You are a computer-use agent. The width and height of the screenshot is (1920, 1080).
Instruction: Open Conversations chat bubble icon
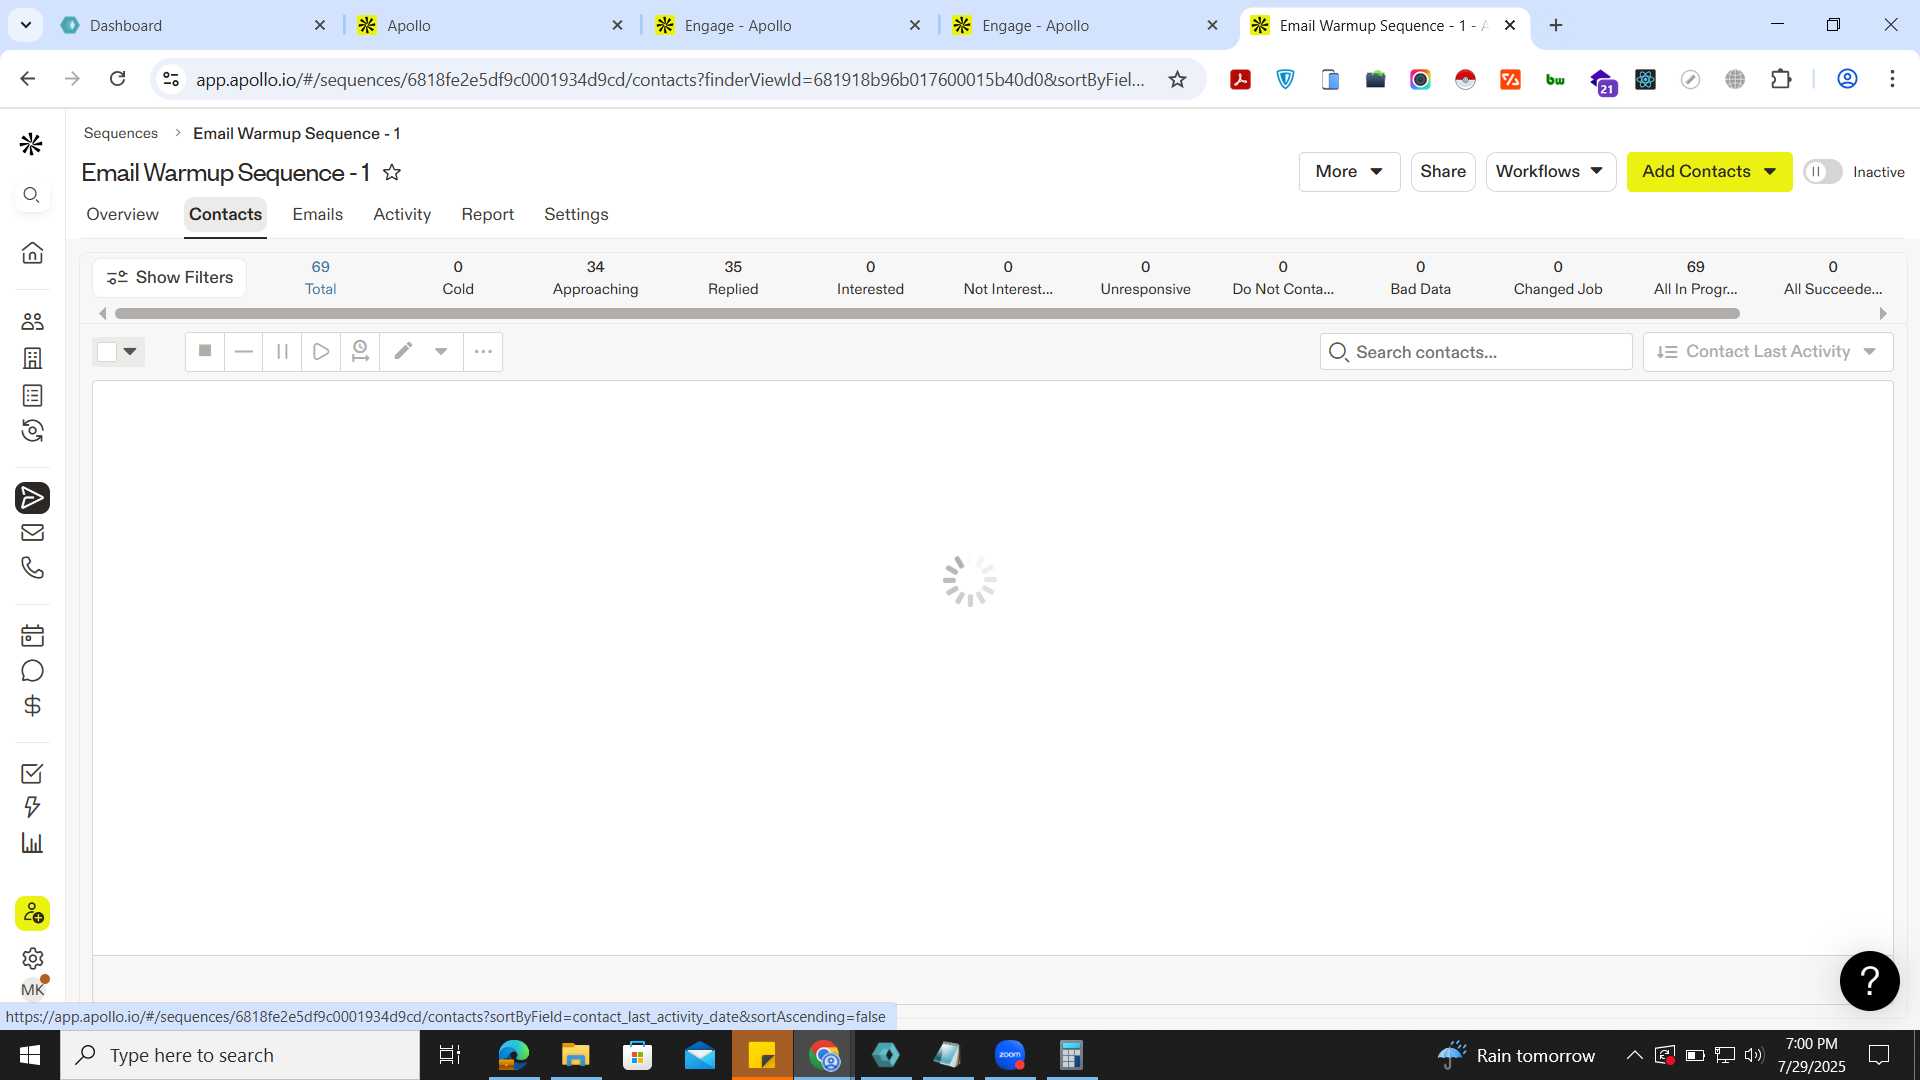(x=32, y=671)
